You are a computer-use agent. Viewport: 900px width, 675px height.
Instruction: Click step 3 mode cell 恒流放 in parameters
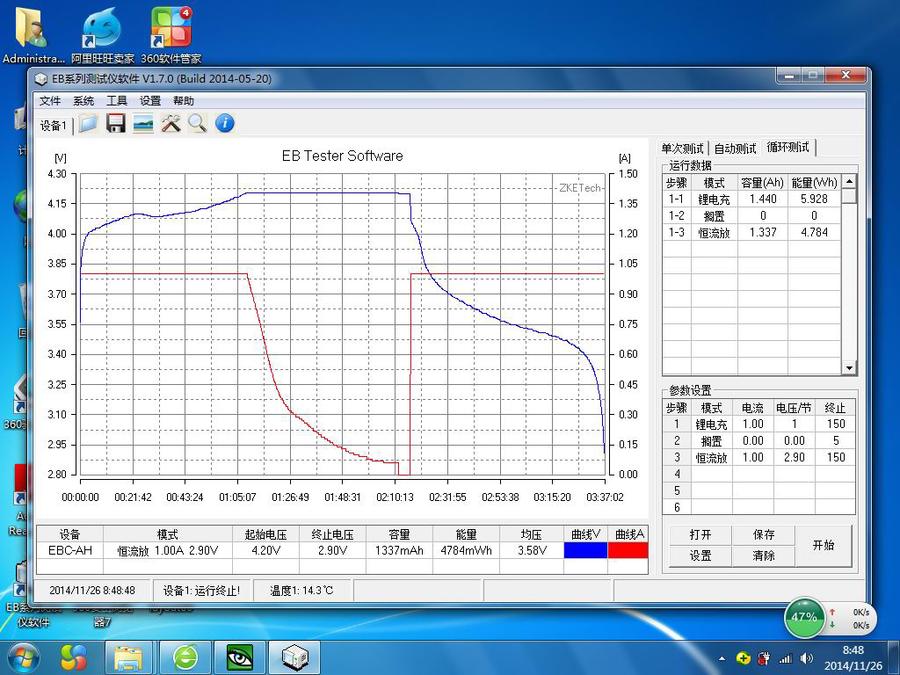(x=711, y=457)
